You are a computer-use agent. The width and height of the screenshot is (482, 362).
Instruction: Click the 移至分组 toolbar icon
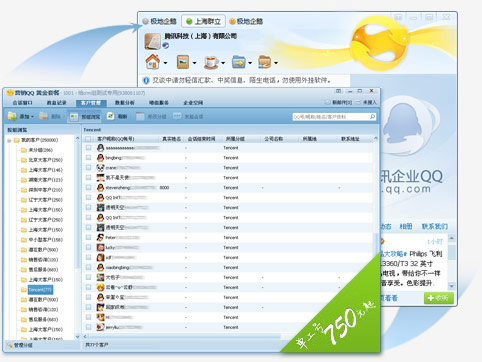click(140, 116)
